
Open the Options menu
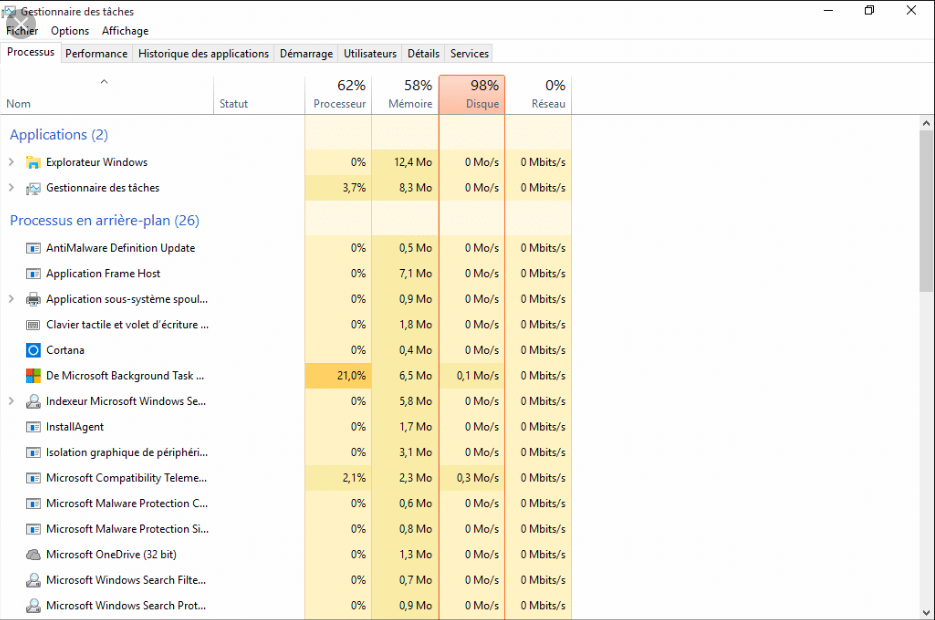click(x=70, y=30)
